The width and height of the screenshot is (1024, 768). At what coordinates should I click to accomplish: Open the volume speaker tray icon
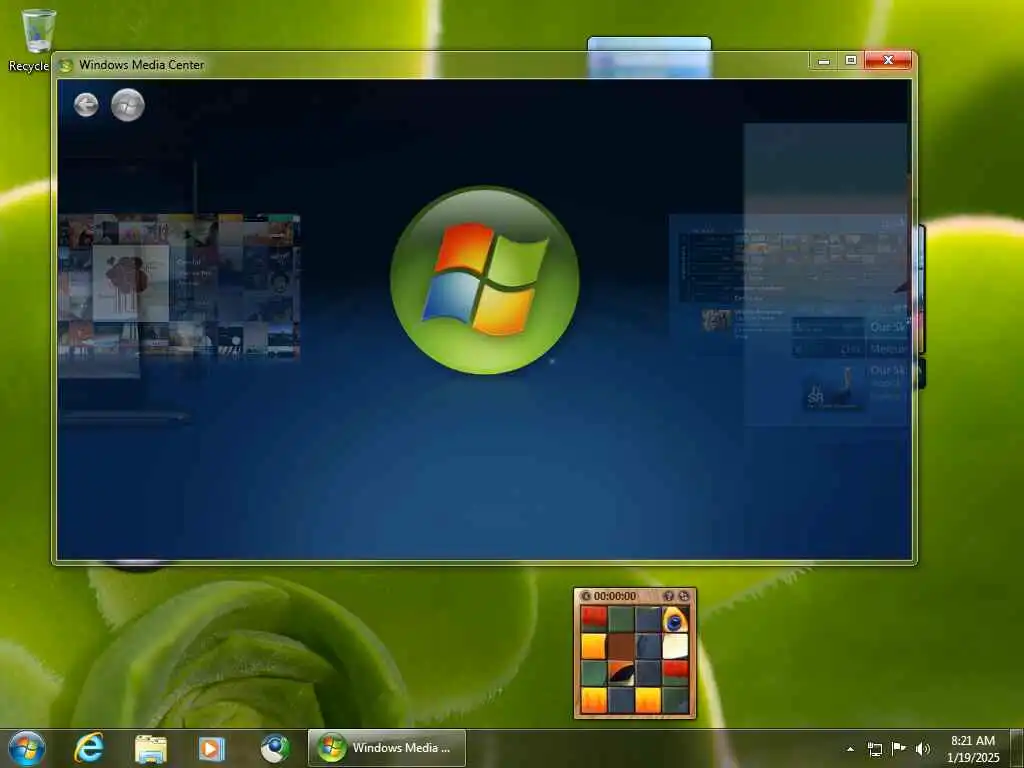922,749
